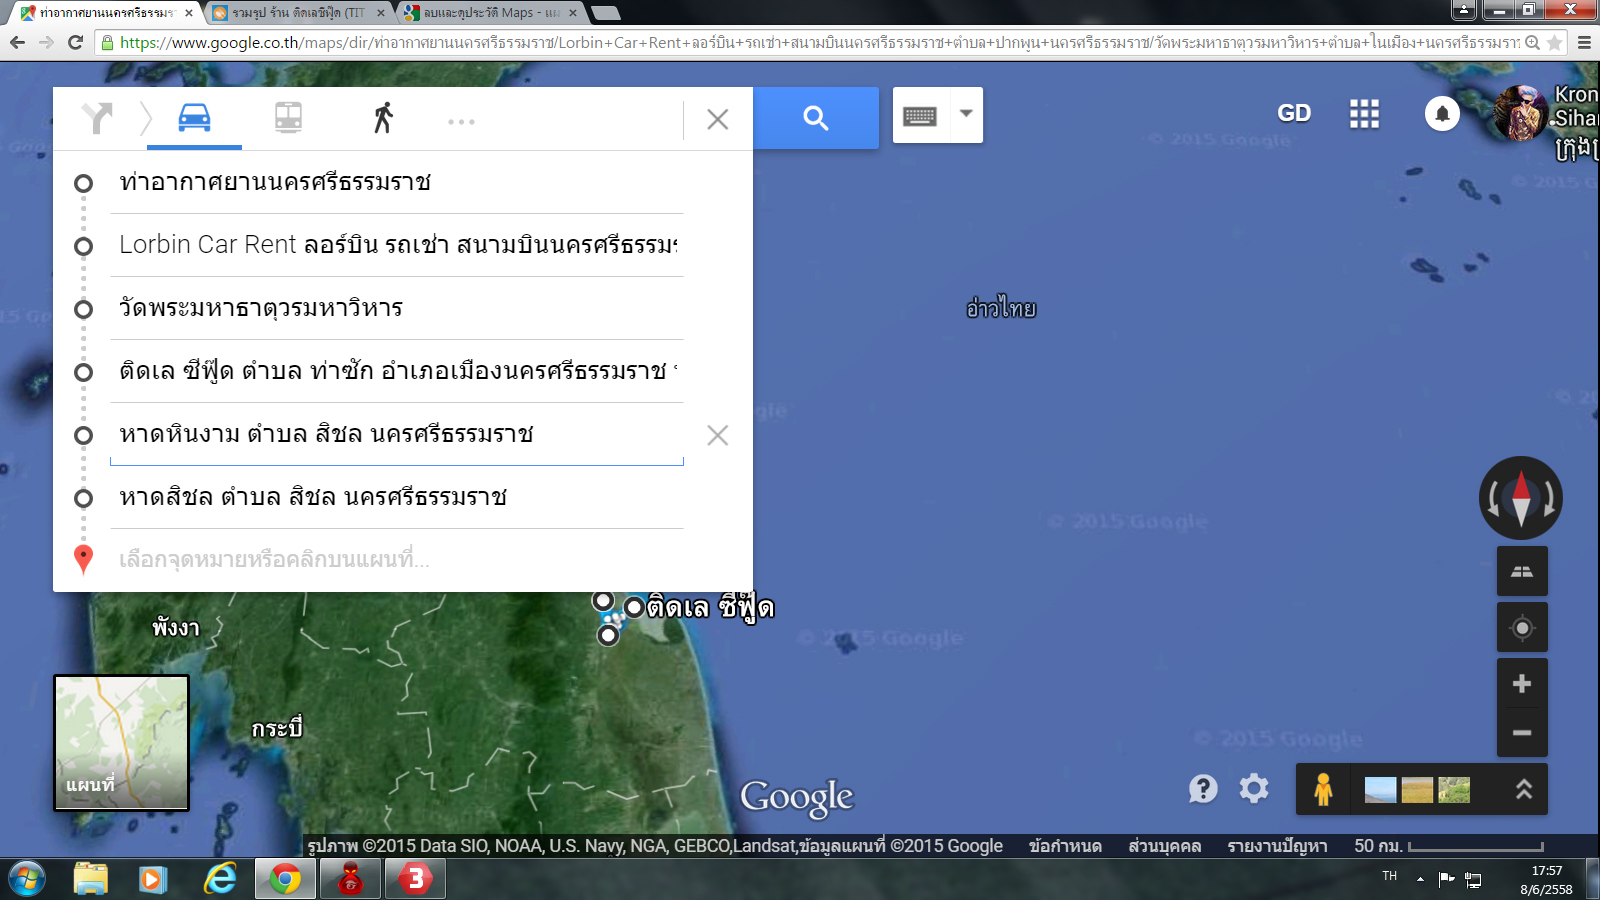Bookmark the page with star icon
Image resolution: width=1600 pixels, height=900 pixels.
1554,42
